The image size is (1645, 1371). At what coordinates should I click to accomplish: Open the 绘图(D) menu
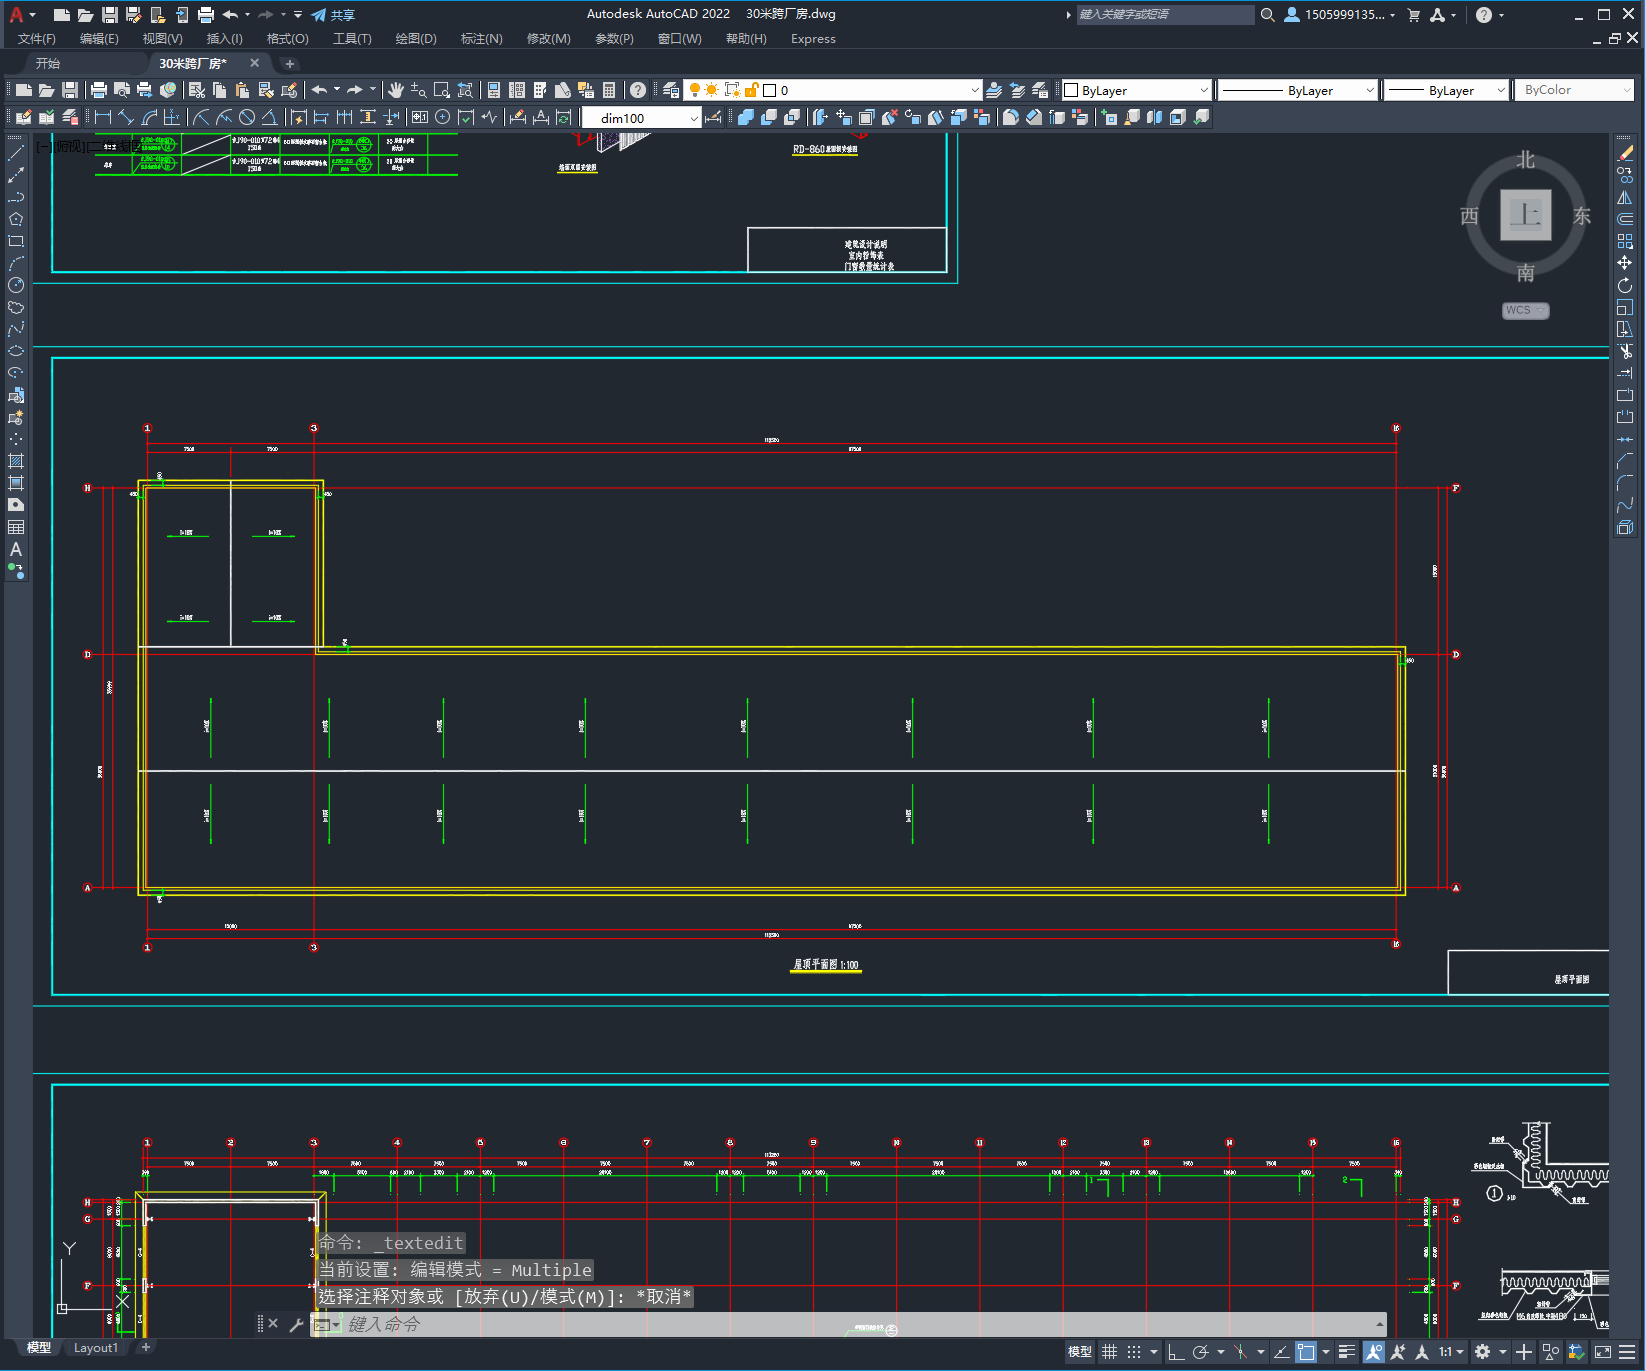[416, 39]
